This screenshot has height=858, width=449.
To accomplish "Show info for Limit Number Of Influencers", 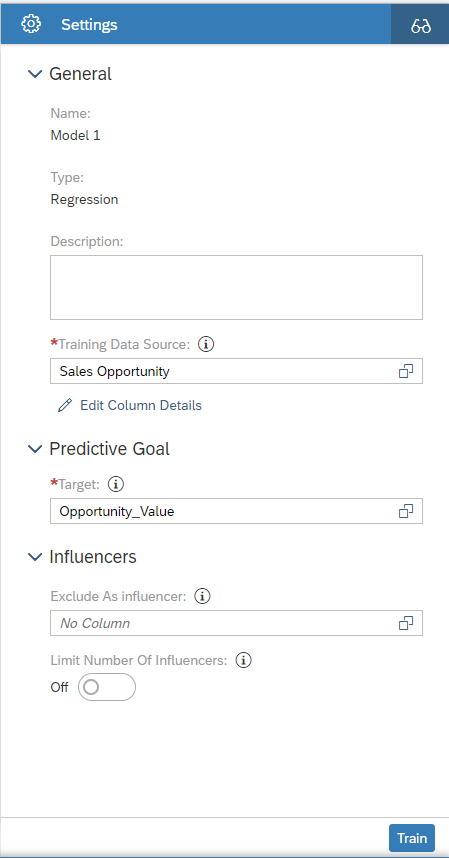I will pyautogui.click(x=243, y=660).
